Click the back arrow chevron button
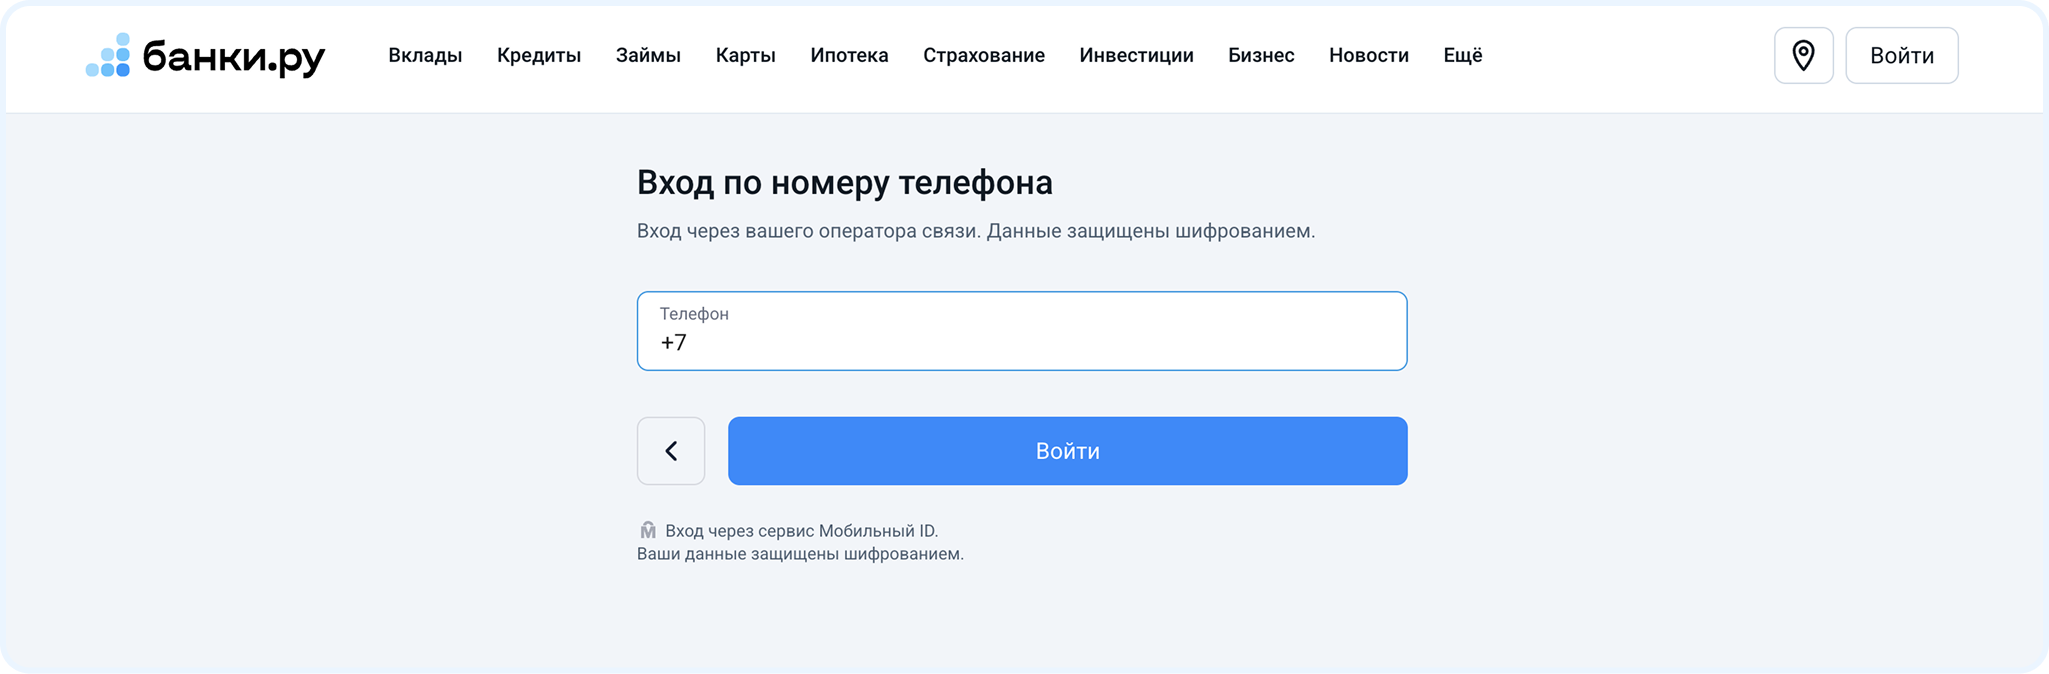2049x674 pixels. click(671, 451)
